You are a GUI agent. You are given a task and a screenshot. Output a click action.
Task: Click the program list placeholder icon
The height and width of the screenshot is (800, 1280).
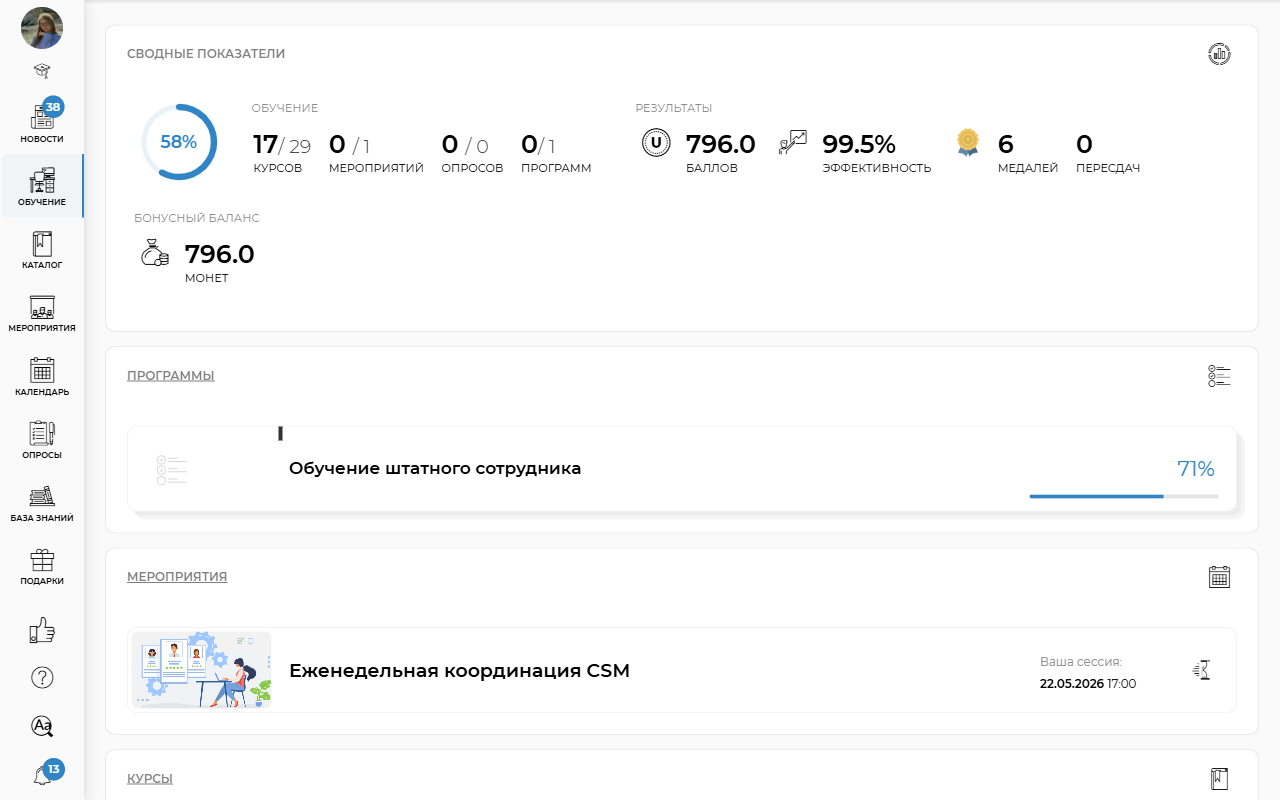coord(172,470)
